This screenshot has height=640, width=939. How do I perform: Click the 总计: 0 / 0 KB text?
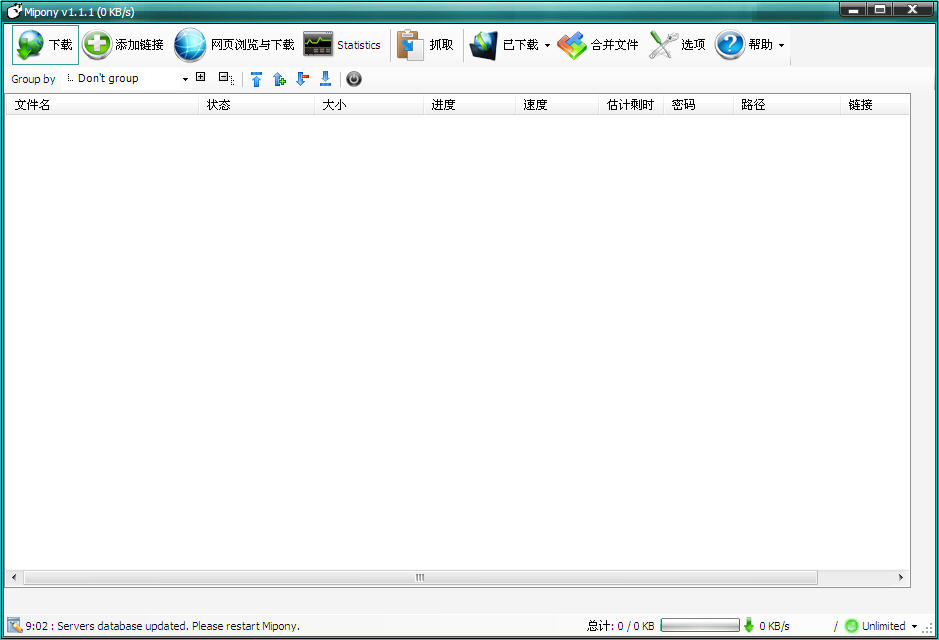point(620,626)
